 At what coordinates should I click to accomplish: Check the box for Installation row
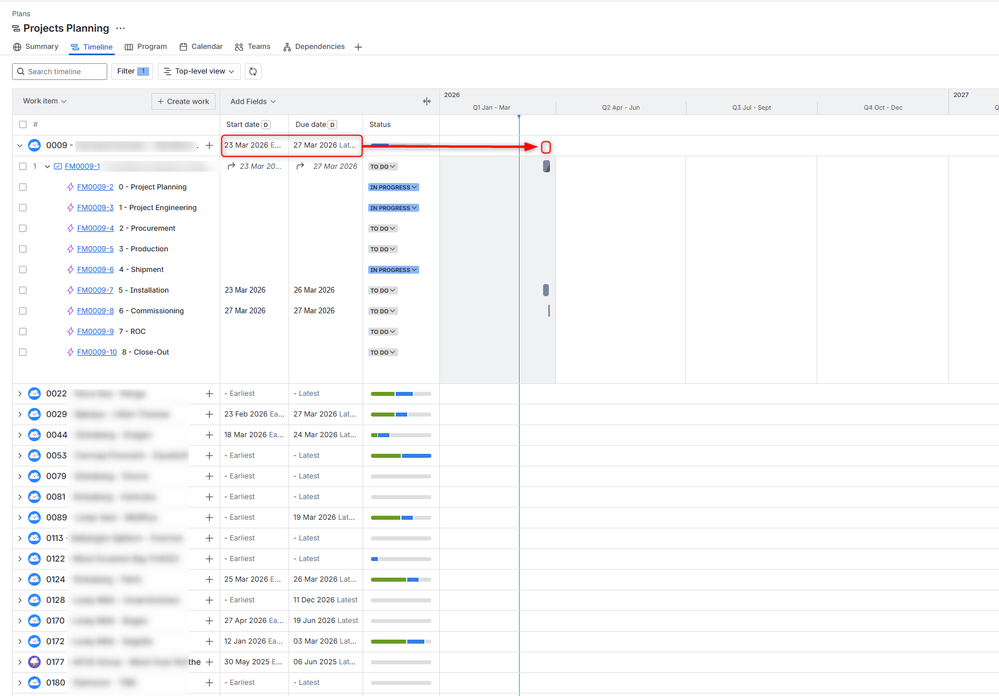pyautogui.click(x=23, y=290)
